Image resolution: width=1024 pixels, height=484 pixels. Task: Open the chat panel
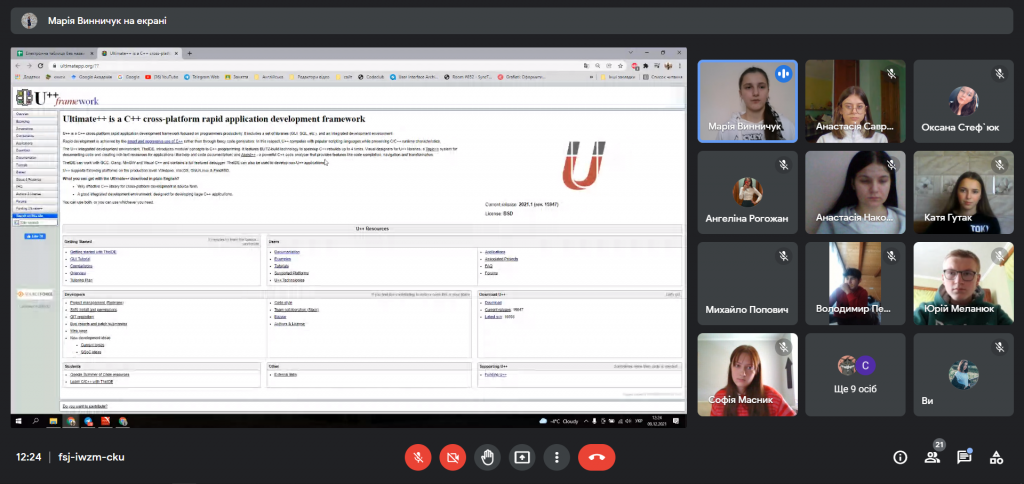(x=964, y=457)
